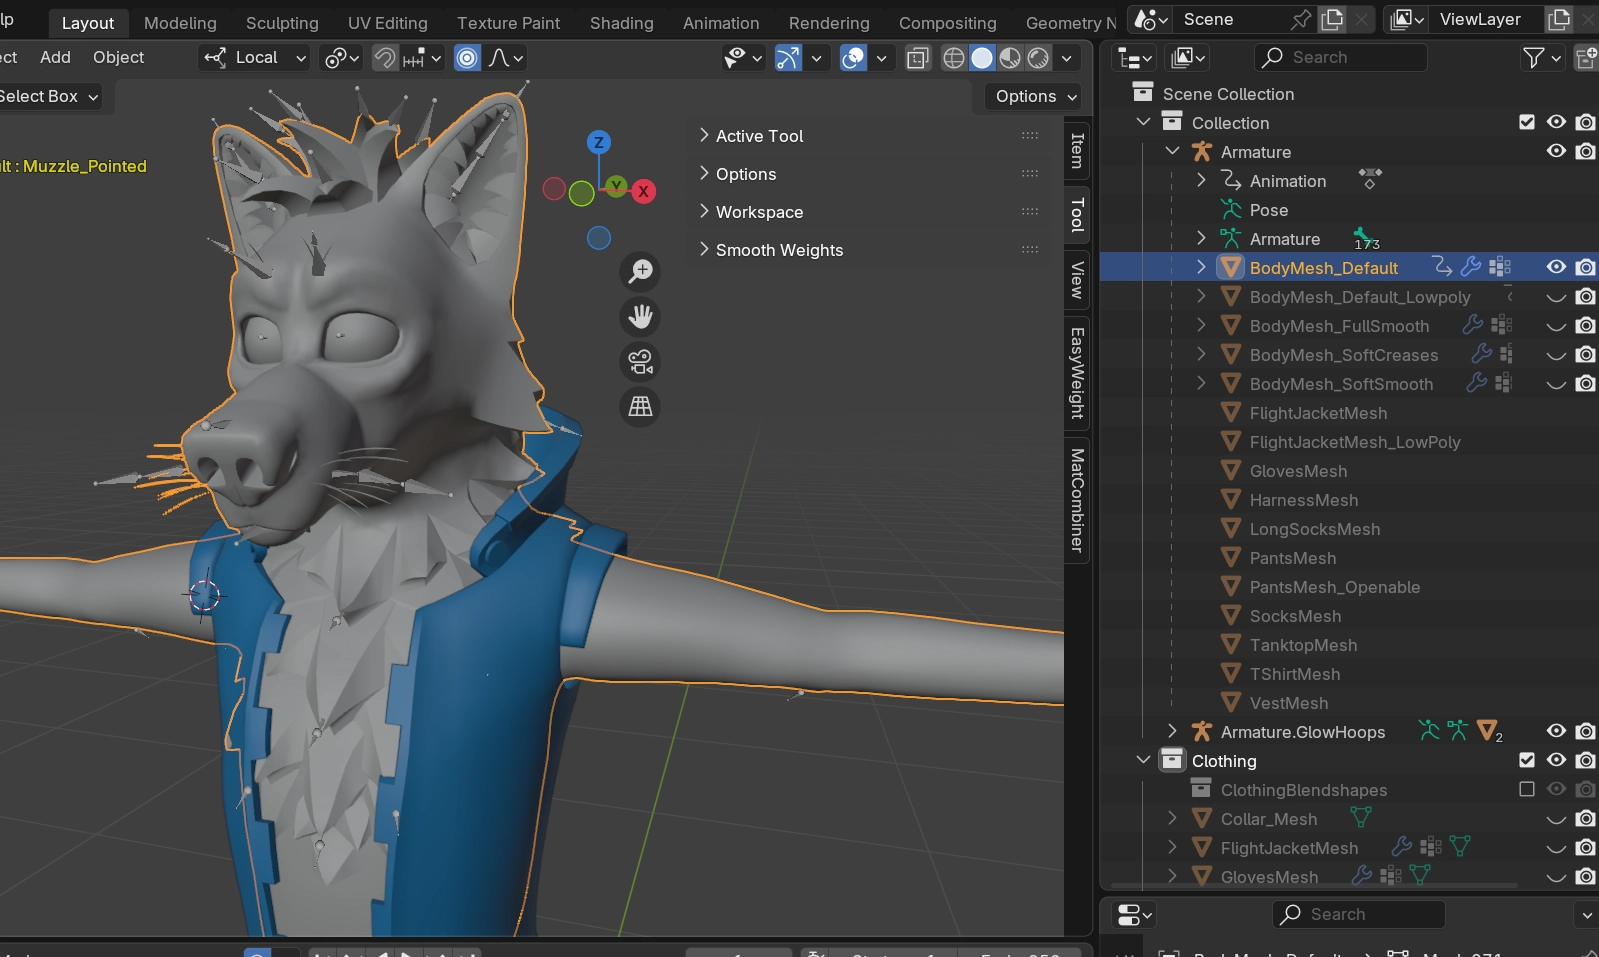This screenshot has height=957, width=1599.
Task: Uncheck the Clothing collection checkbox
Action: click(x=1526, y=760)
